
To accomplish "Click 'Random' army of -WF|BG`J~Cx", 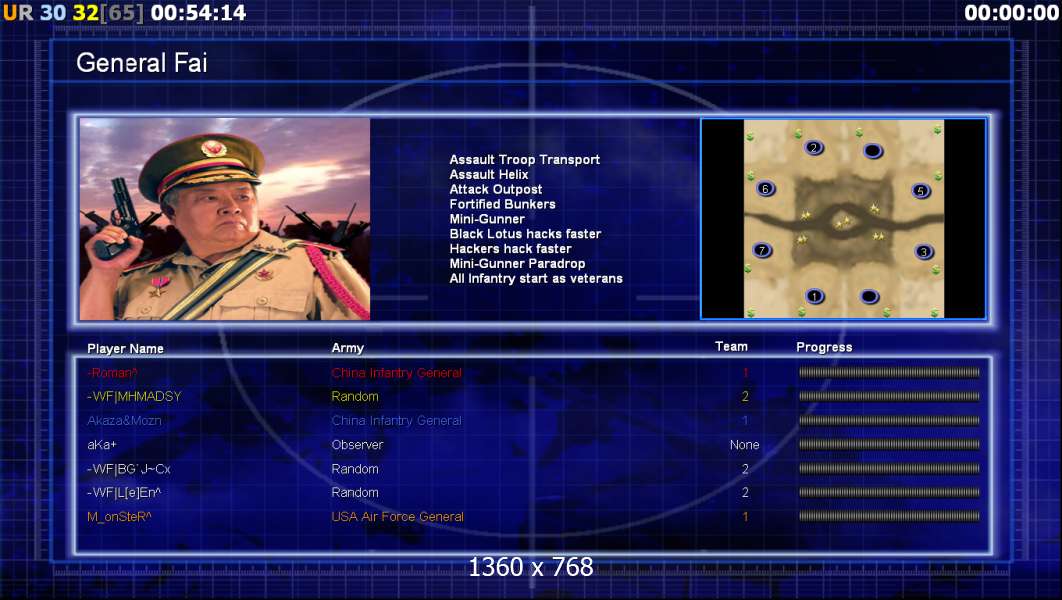I will click(355, 469).
